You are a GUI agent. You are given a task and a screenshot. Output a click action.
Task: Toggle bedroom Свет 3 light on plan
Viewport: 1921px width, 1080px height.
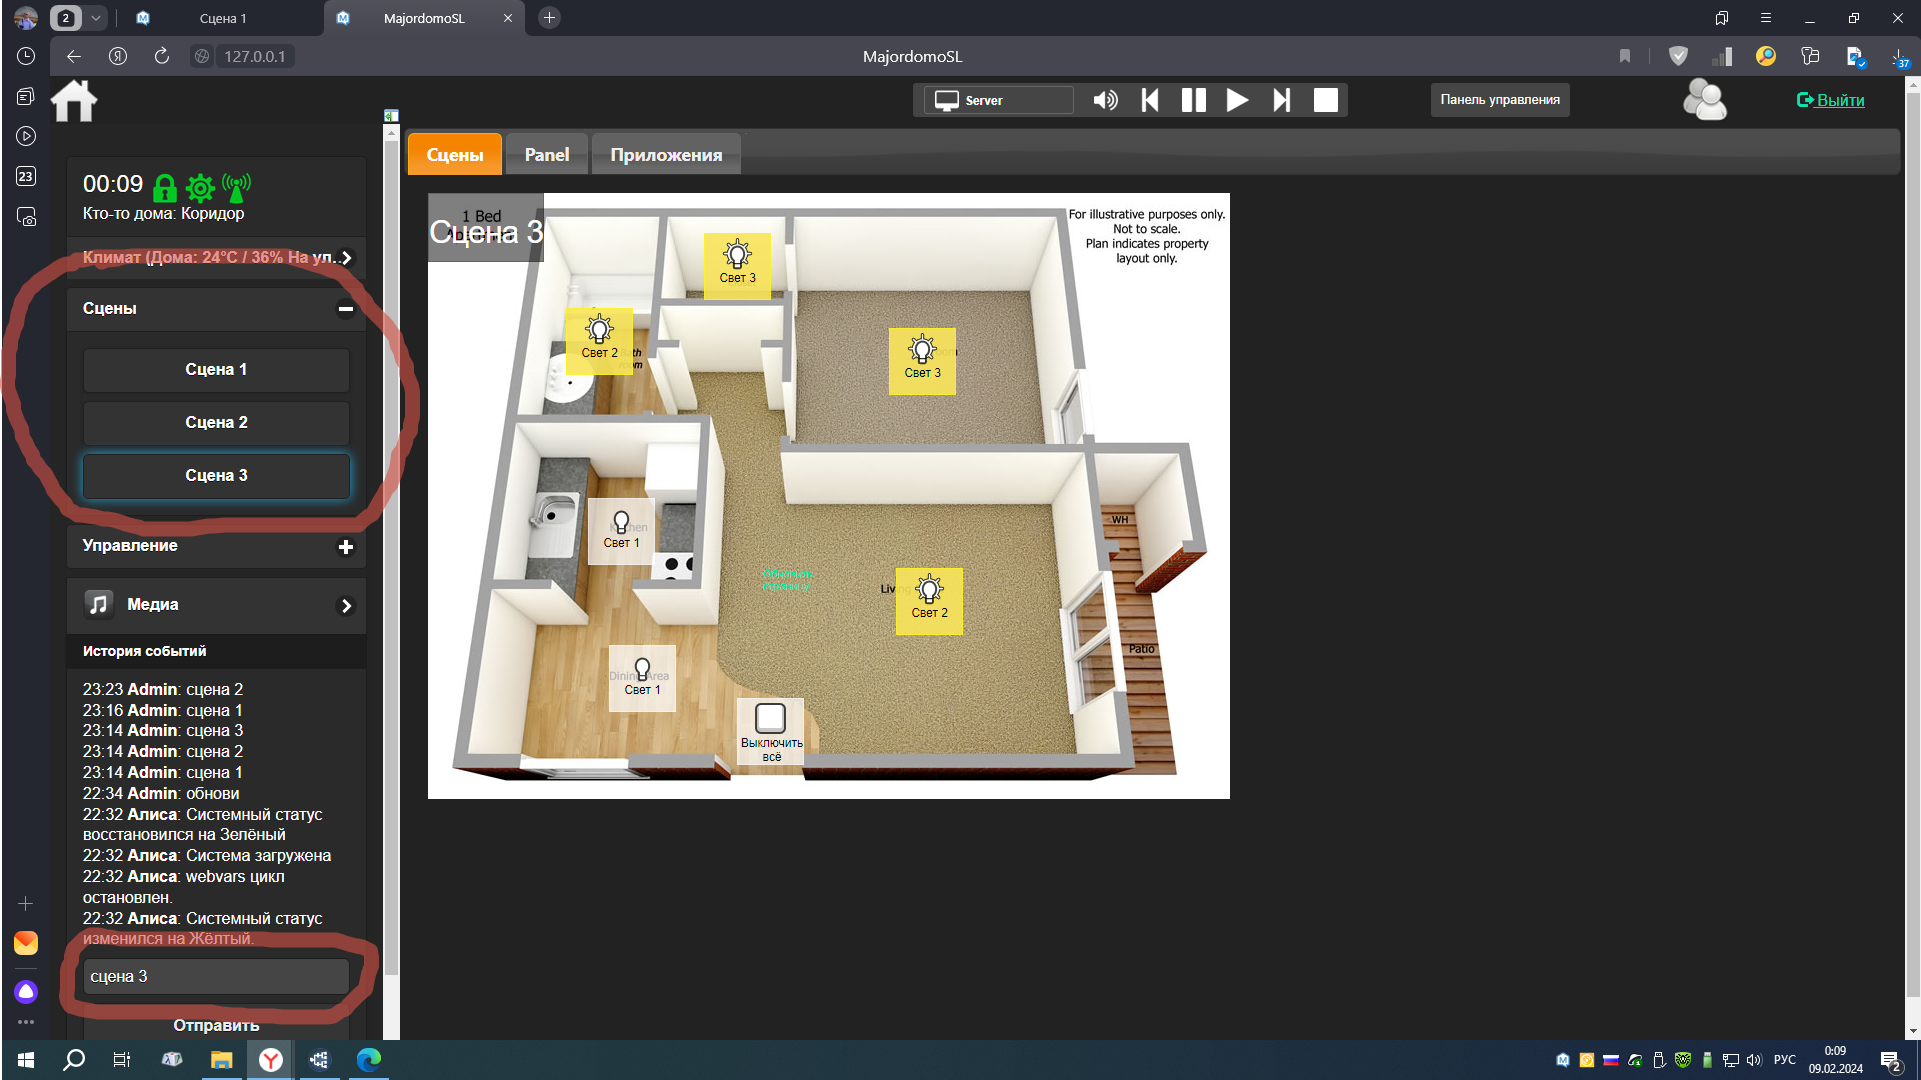tap(922, 360)
